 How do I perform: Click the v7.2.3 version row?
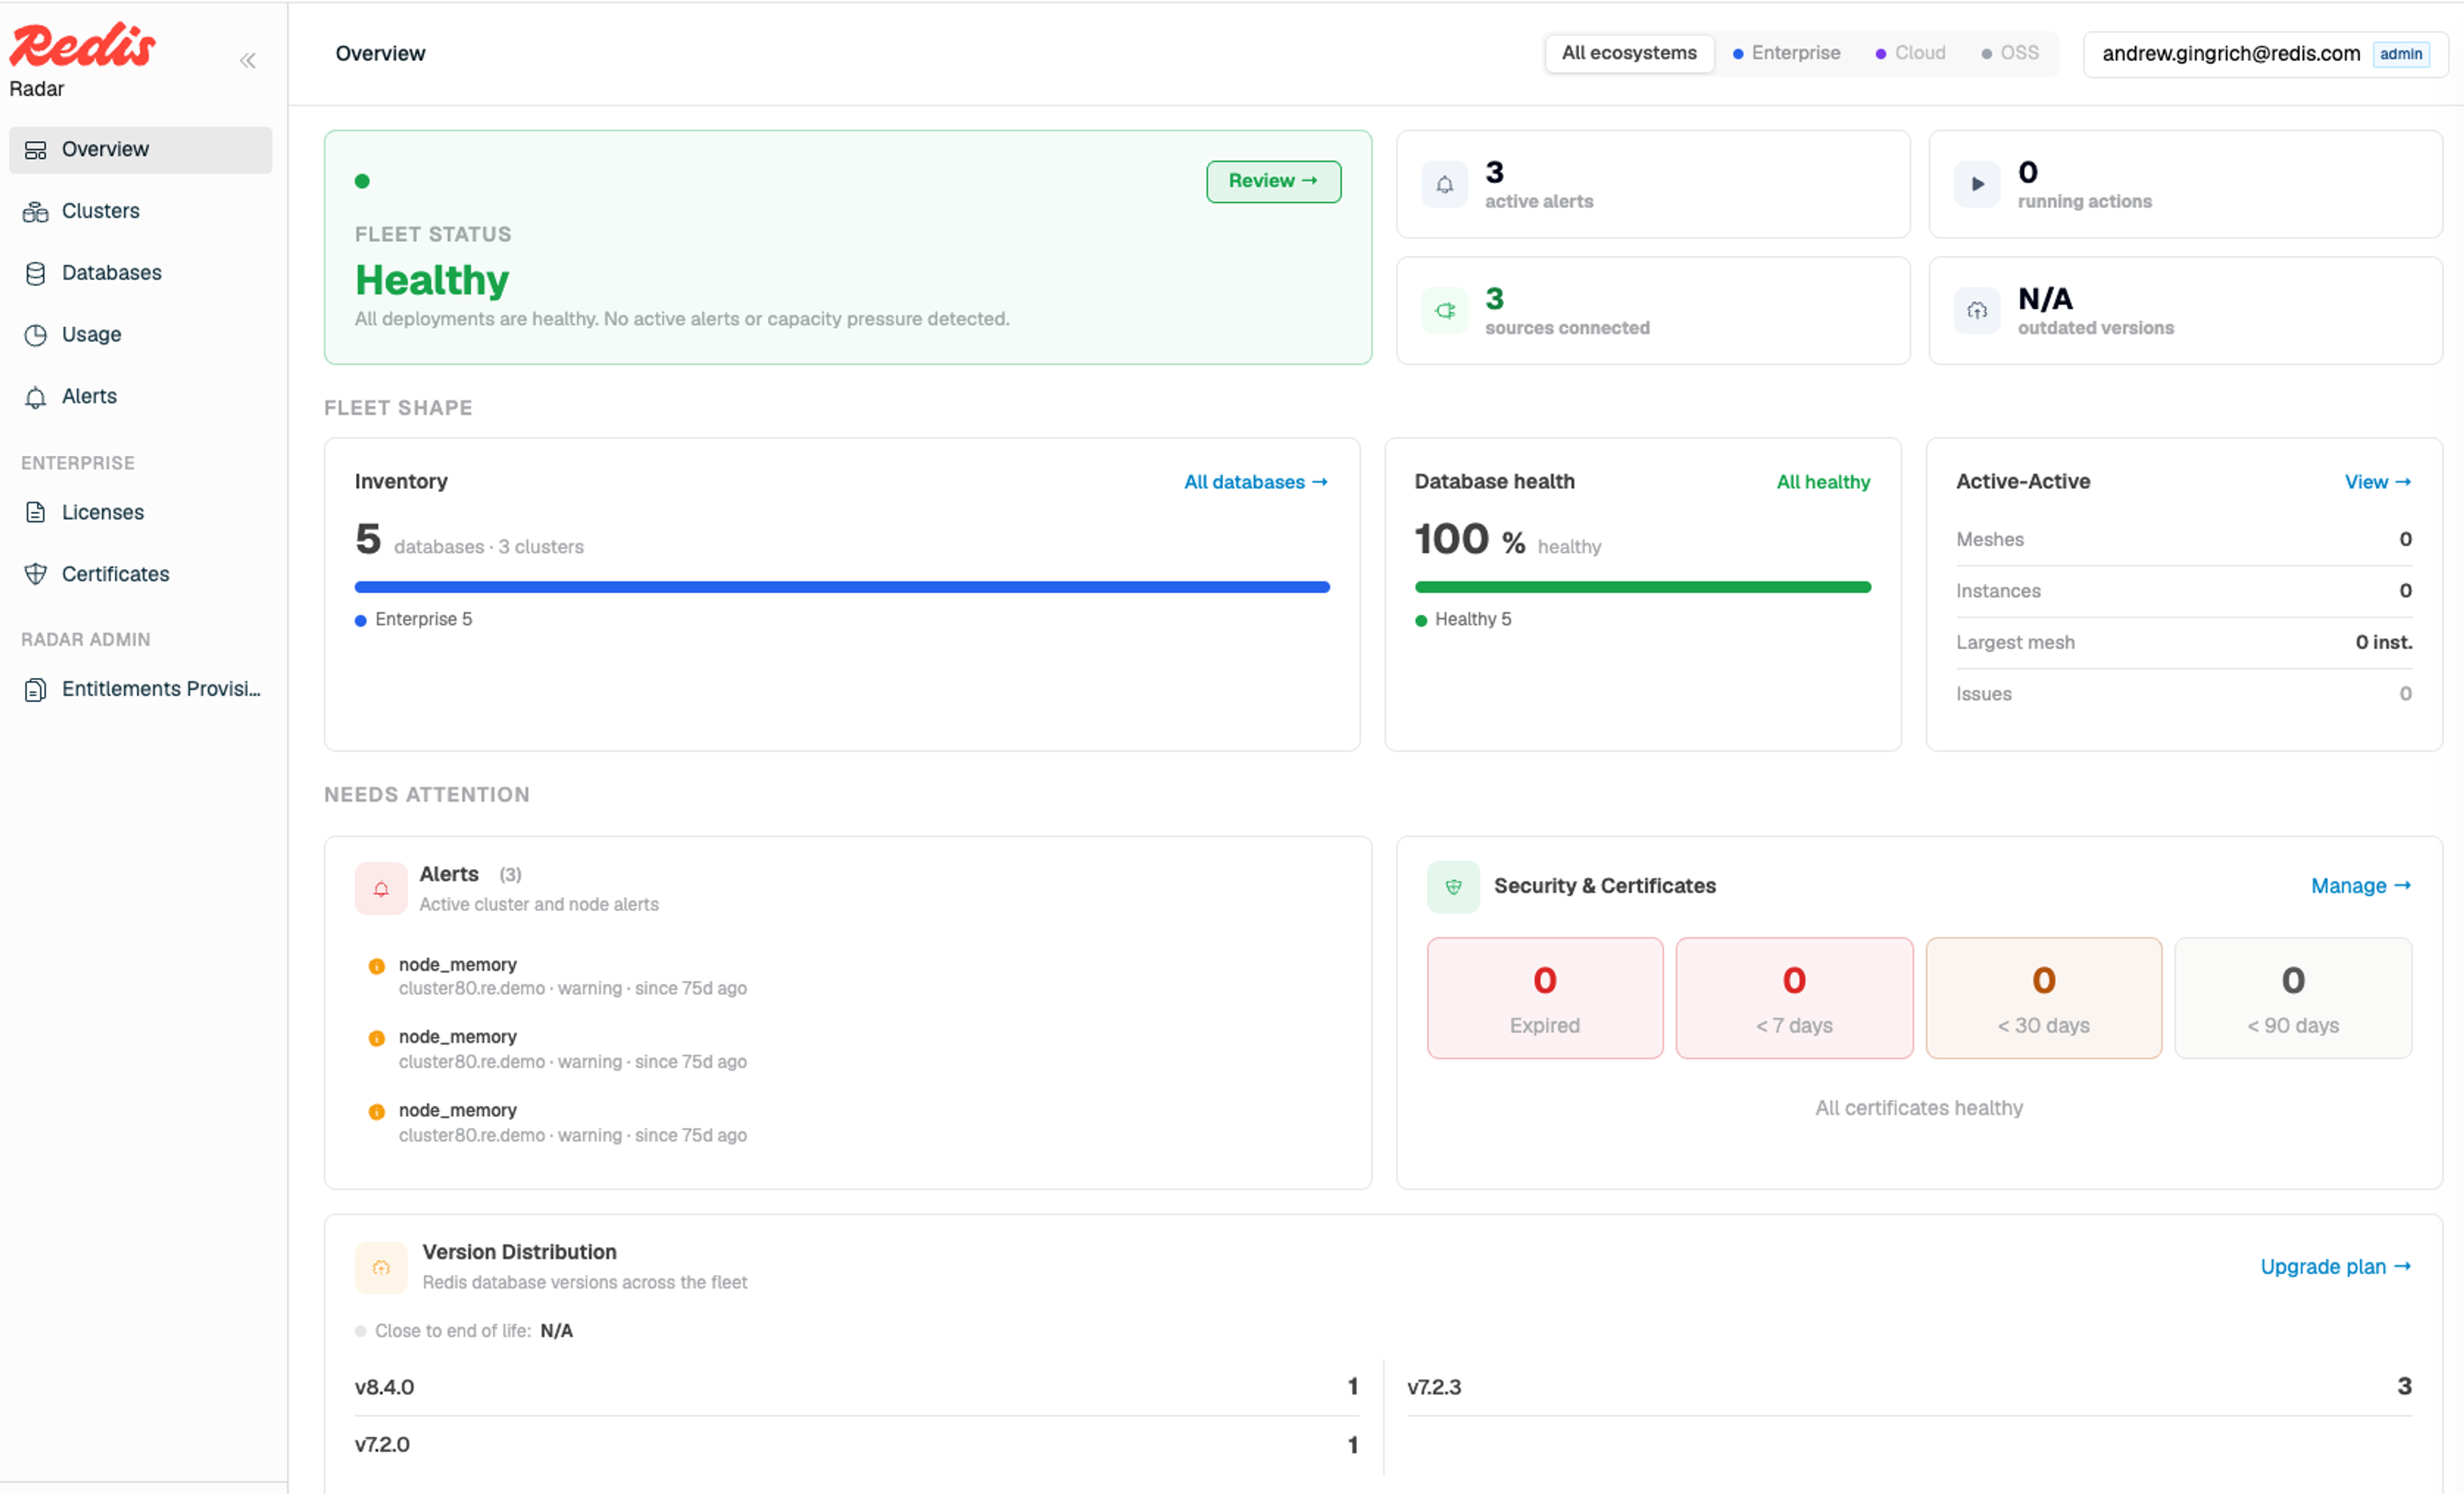[x=1909, y=1388]
